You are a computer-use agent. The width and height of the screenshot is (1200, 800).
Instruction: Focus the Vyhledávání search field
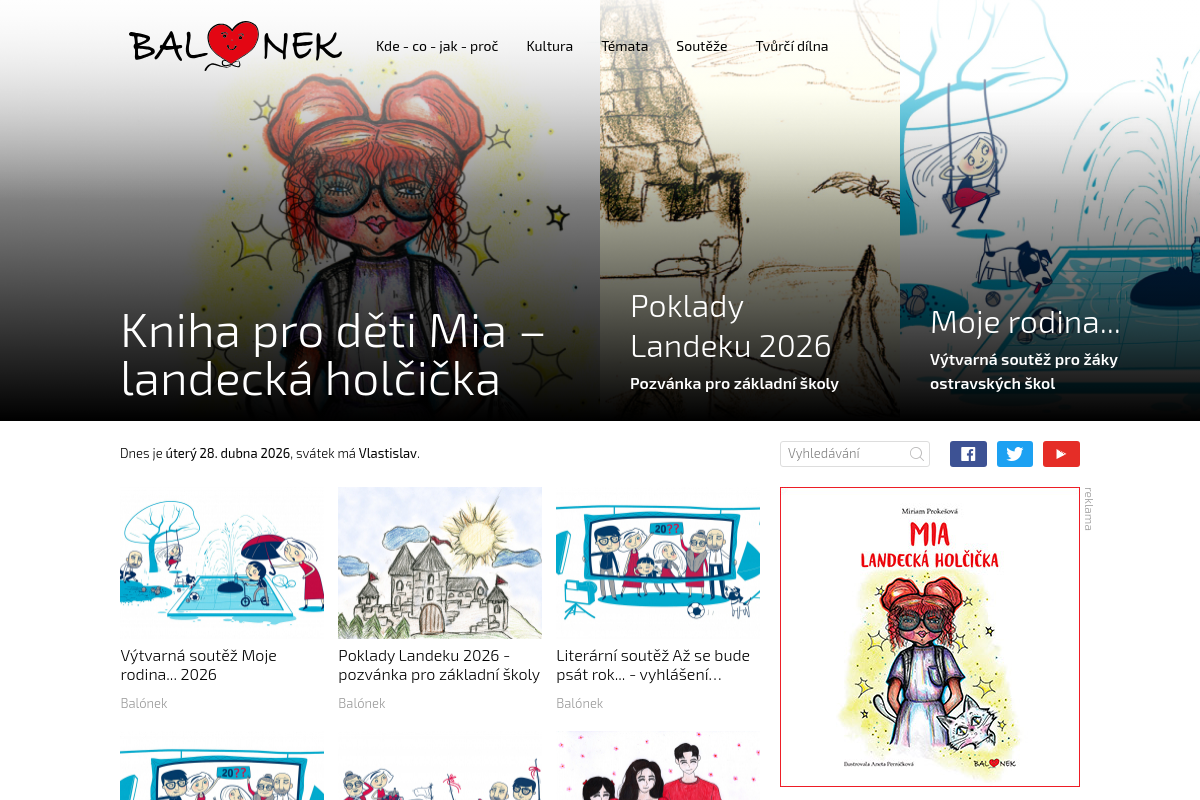pos(855,454)
